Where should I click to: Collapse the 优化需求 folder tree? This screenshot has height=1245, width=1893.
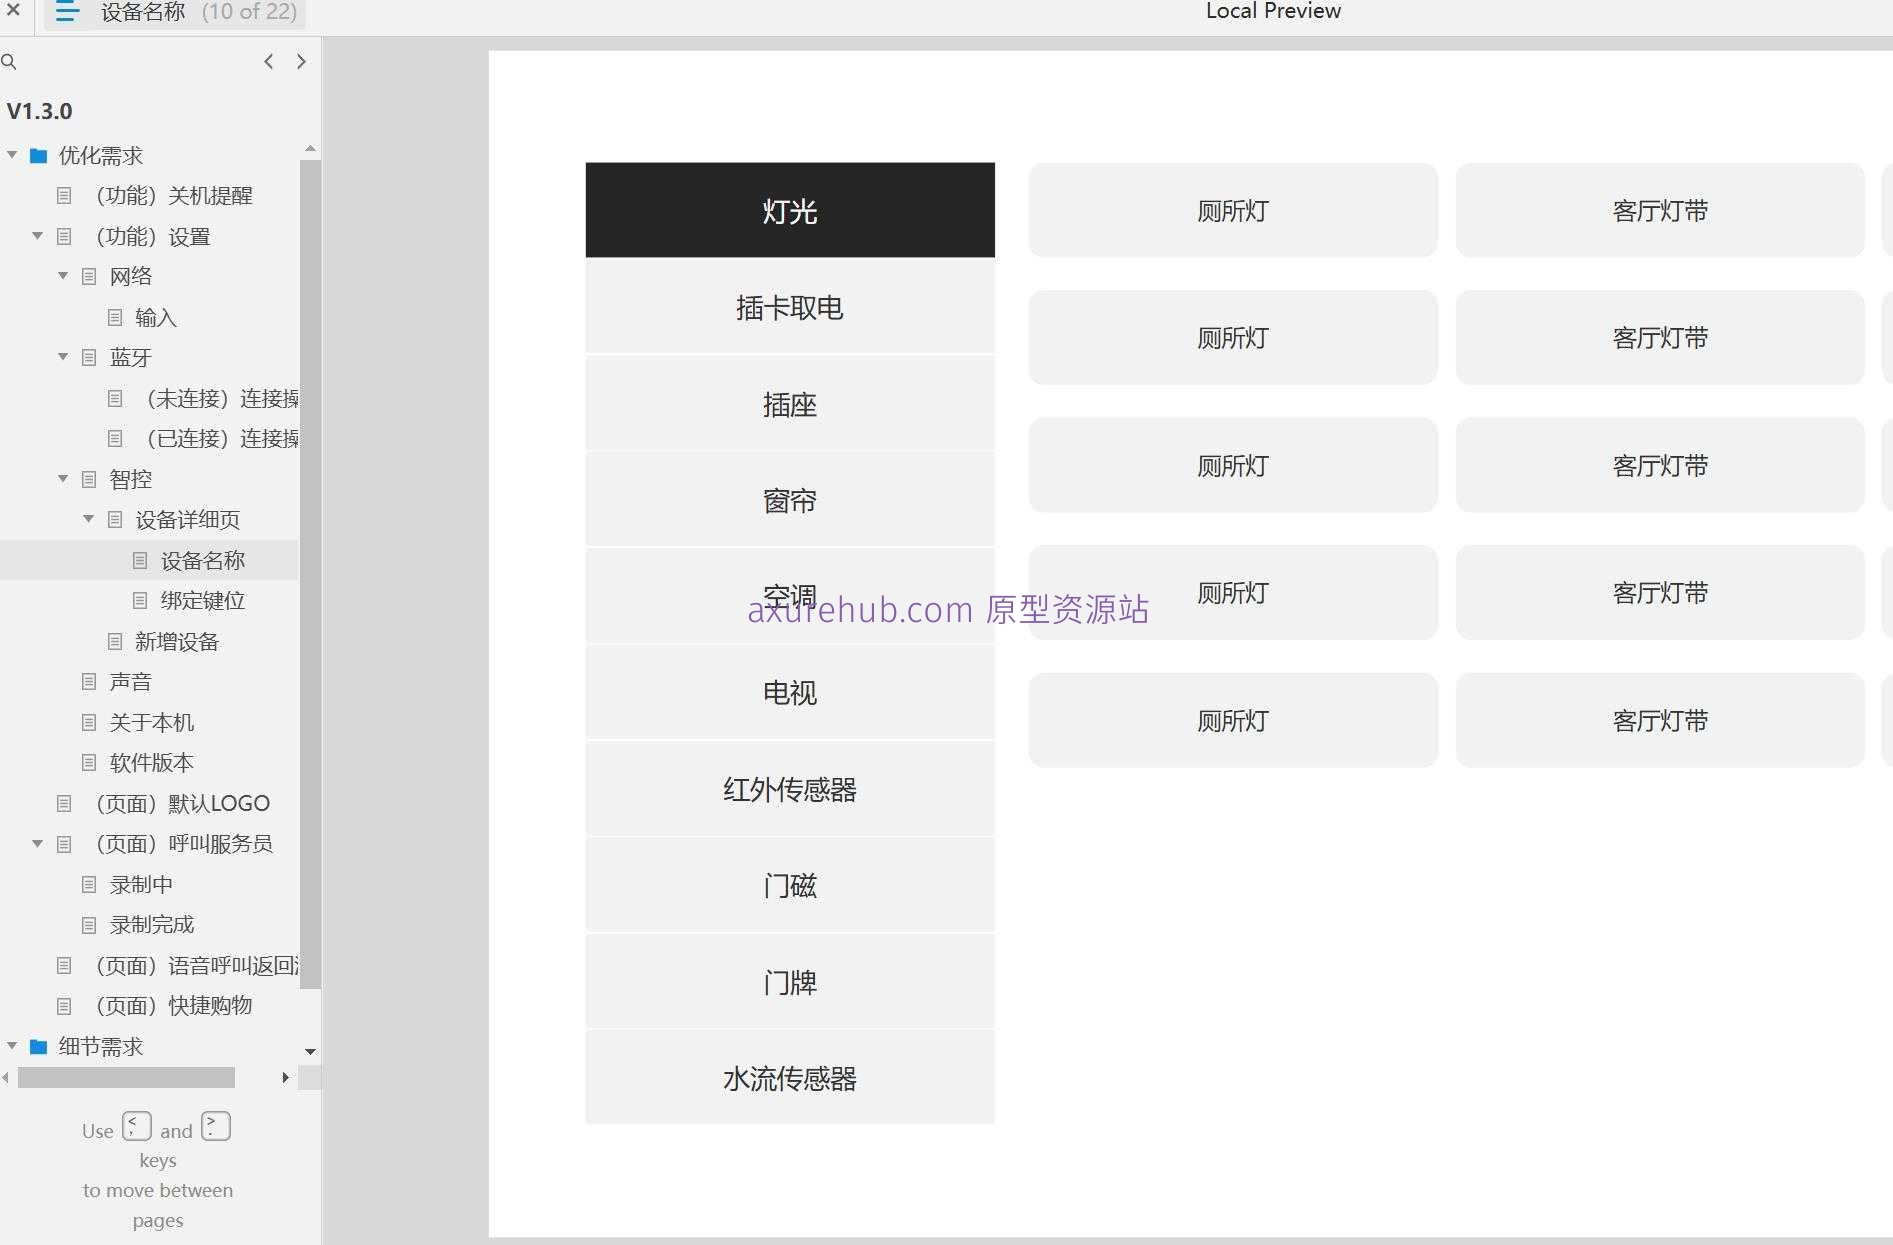tap(12, 155)
